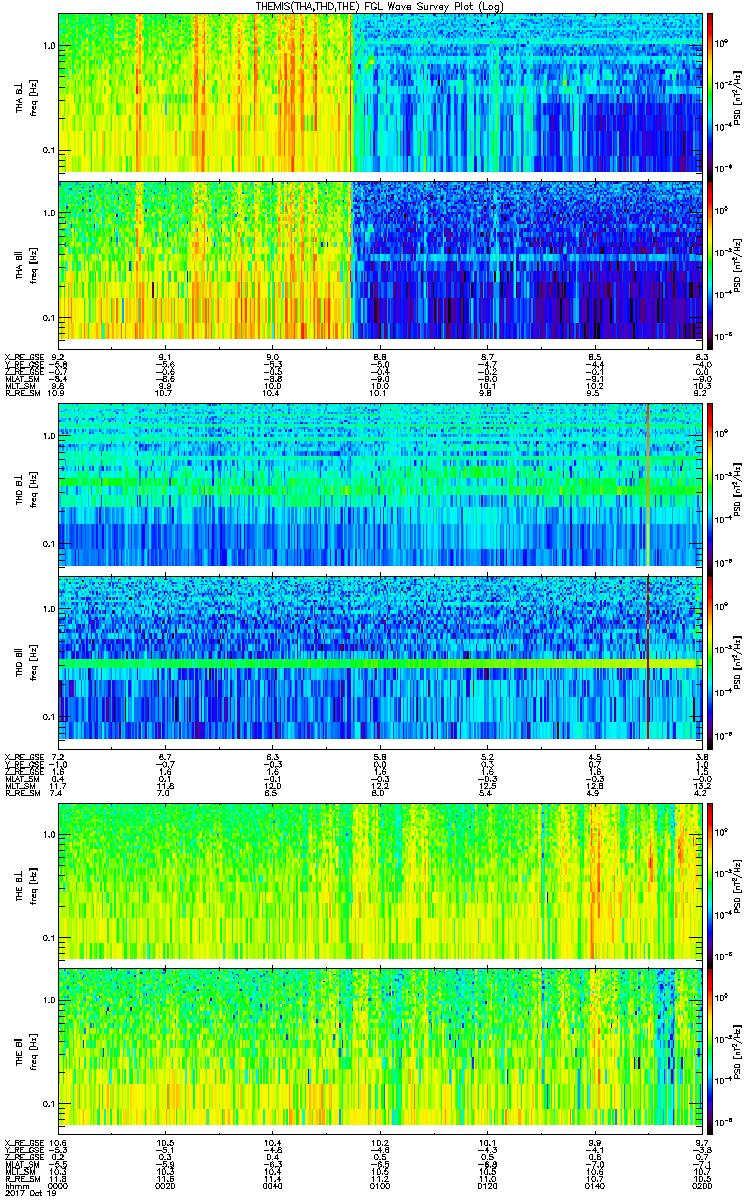The width and height of the screenshot is (750, 1200).
Task: Click the 0140 time tick label
Action: tap(595, 1186)
